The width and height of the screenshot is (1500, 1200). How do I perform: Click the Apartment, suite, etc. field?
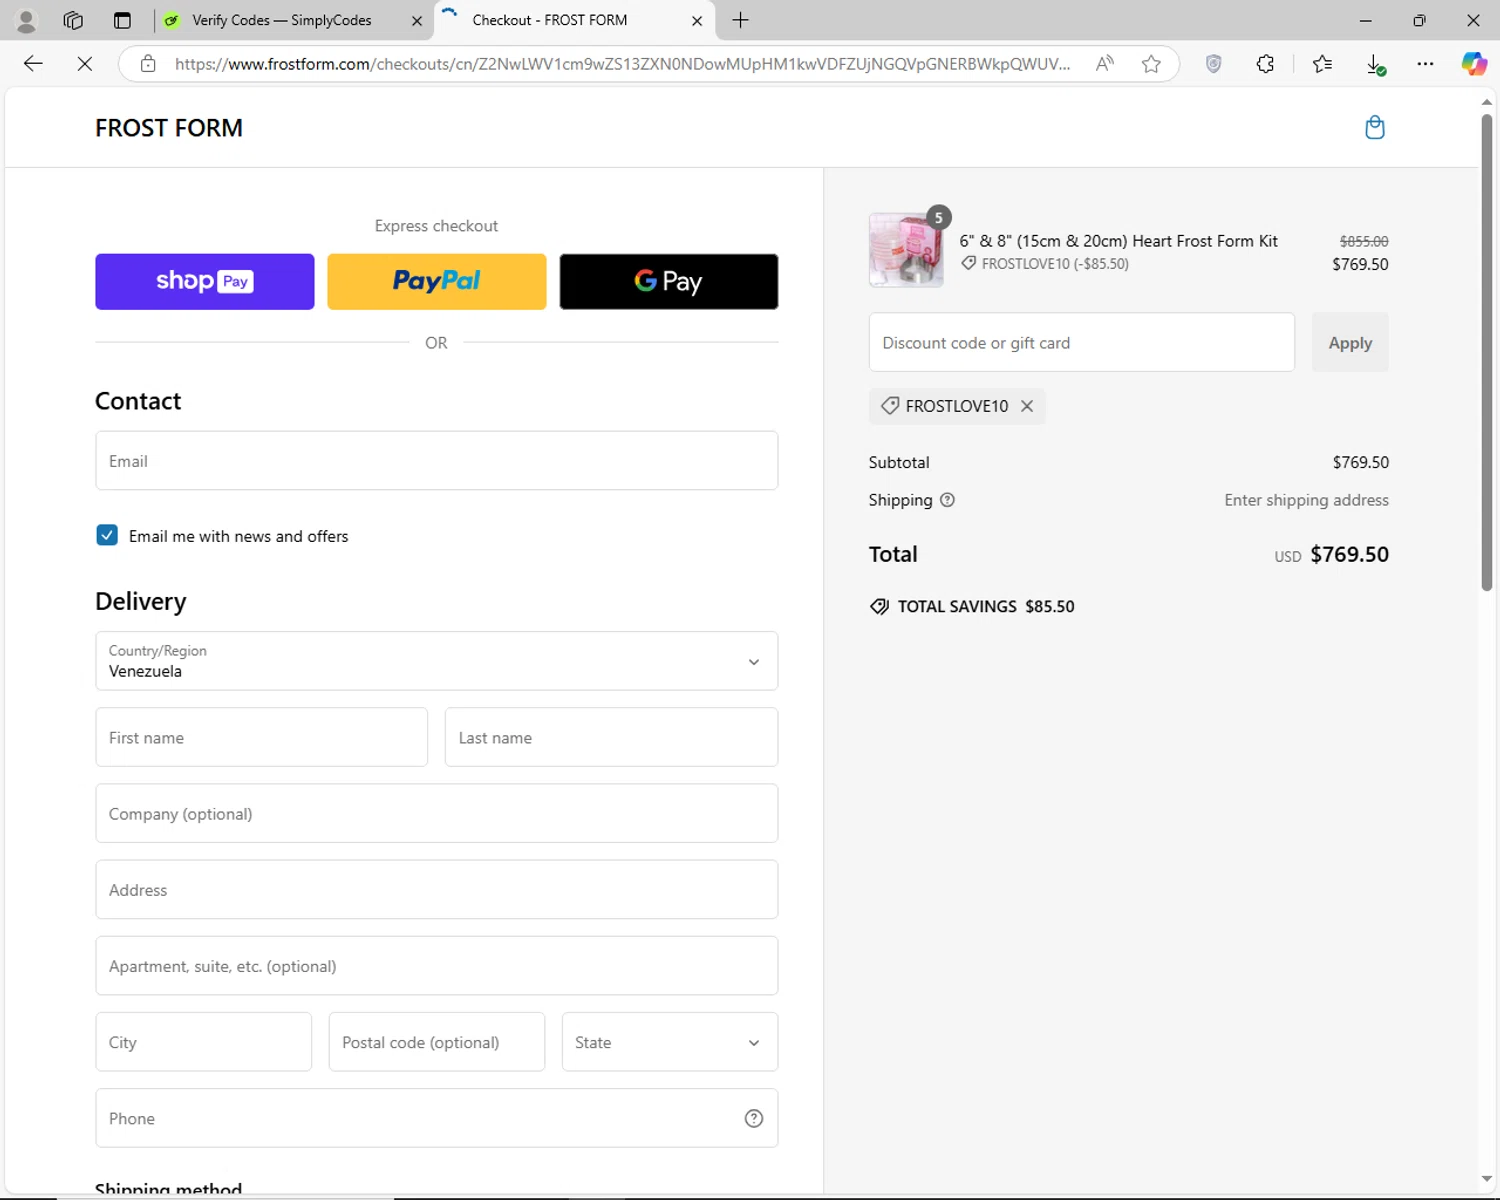pos(437,966)
